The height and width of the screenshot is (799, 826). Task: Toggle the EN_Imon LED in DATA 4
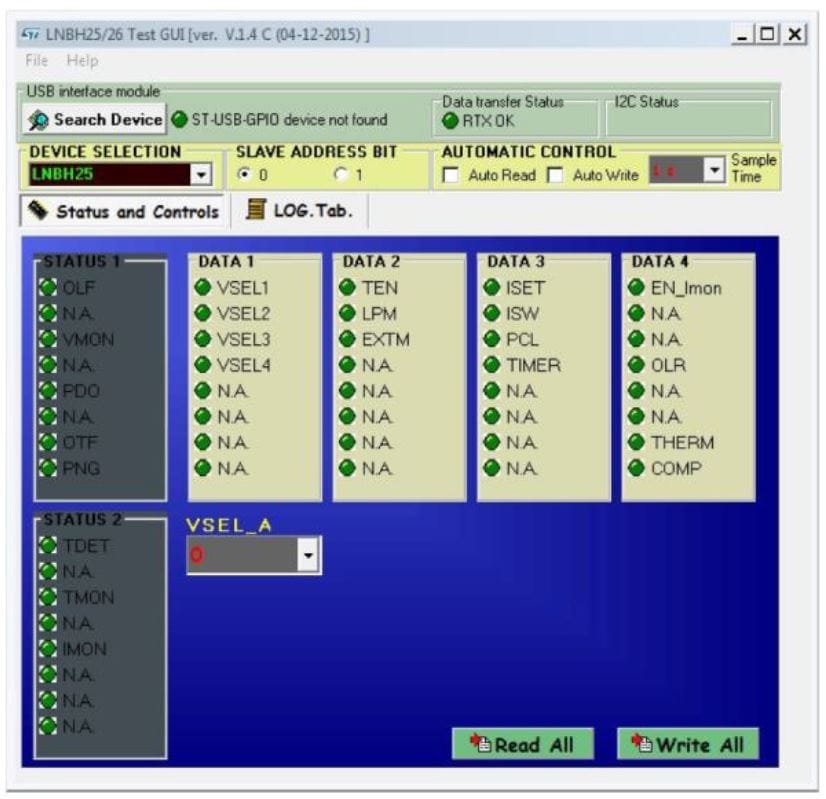click(x=636, y=288)
